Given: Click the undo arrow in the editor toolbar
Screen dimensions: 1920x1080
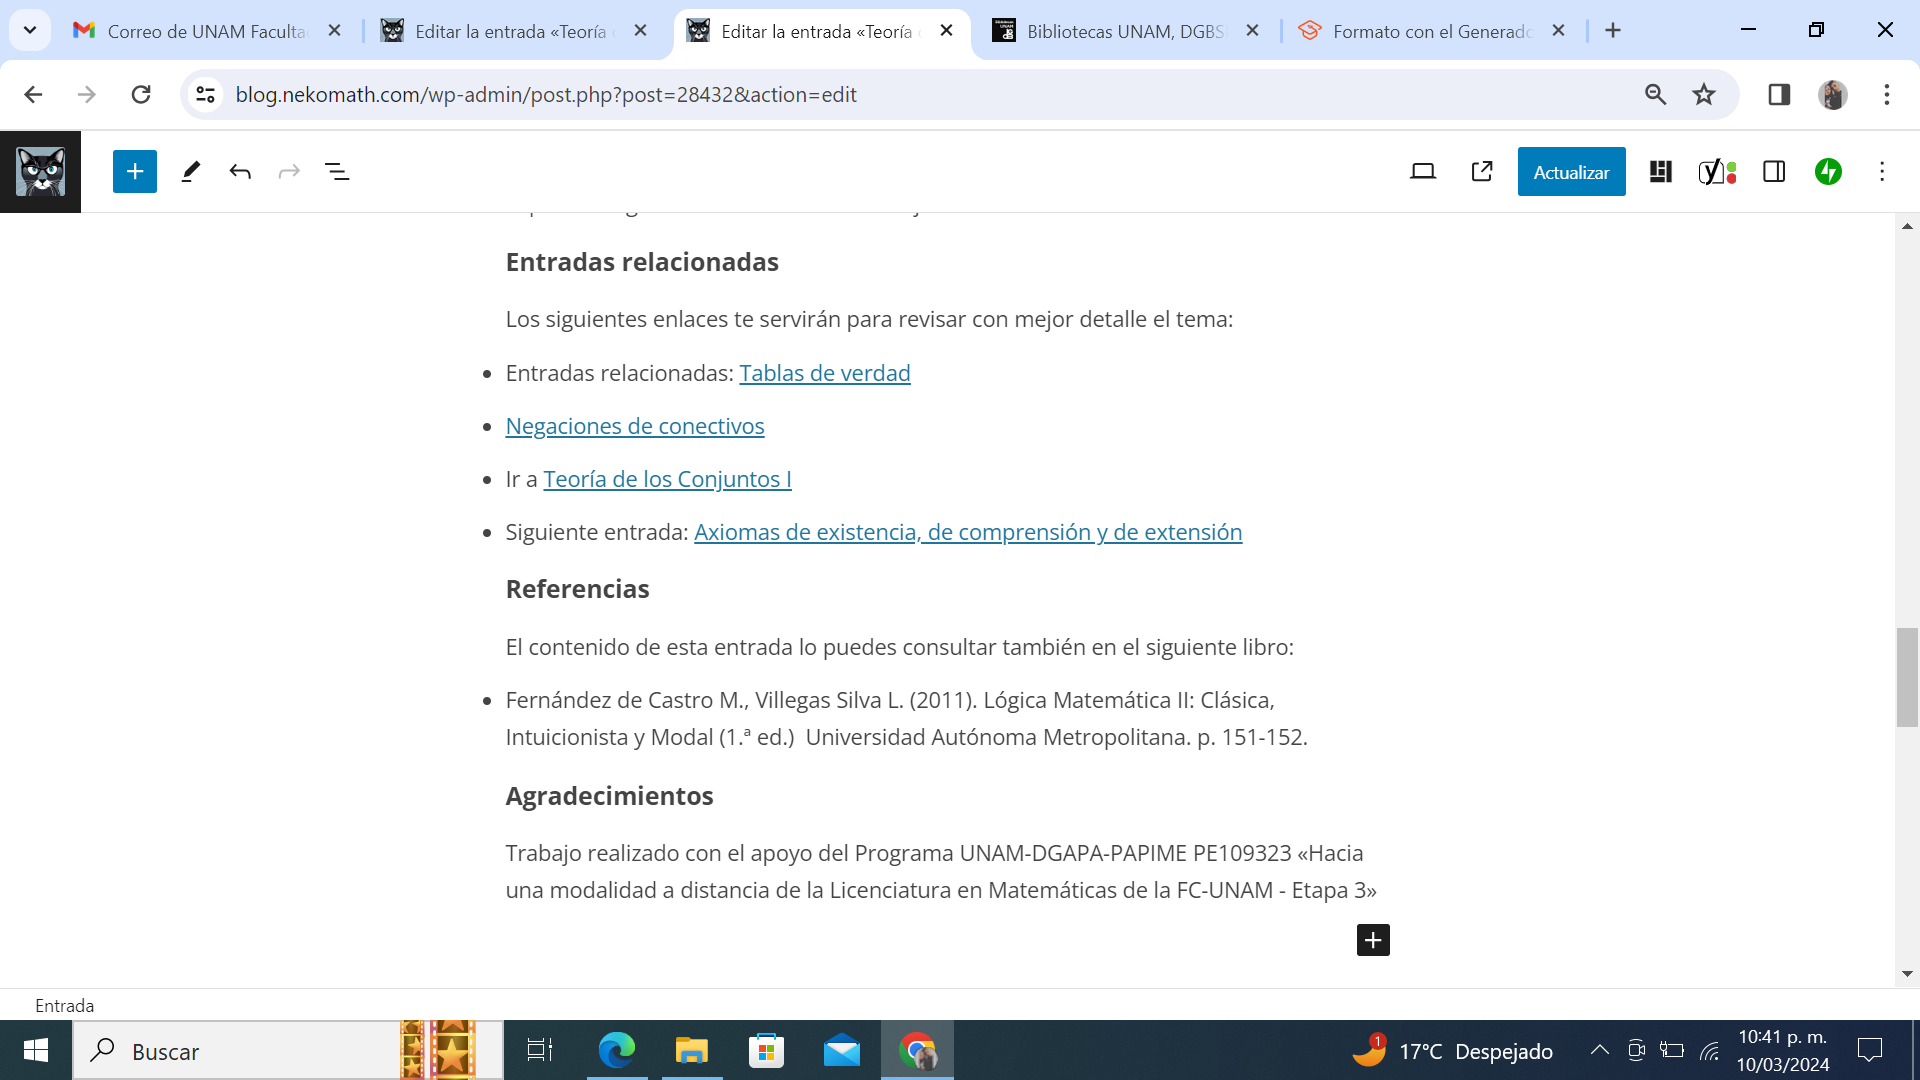Looking at the screenshot, I should click(x=240, y=172).
